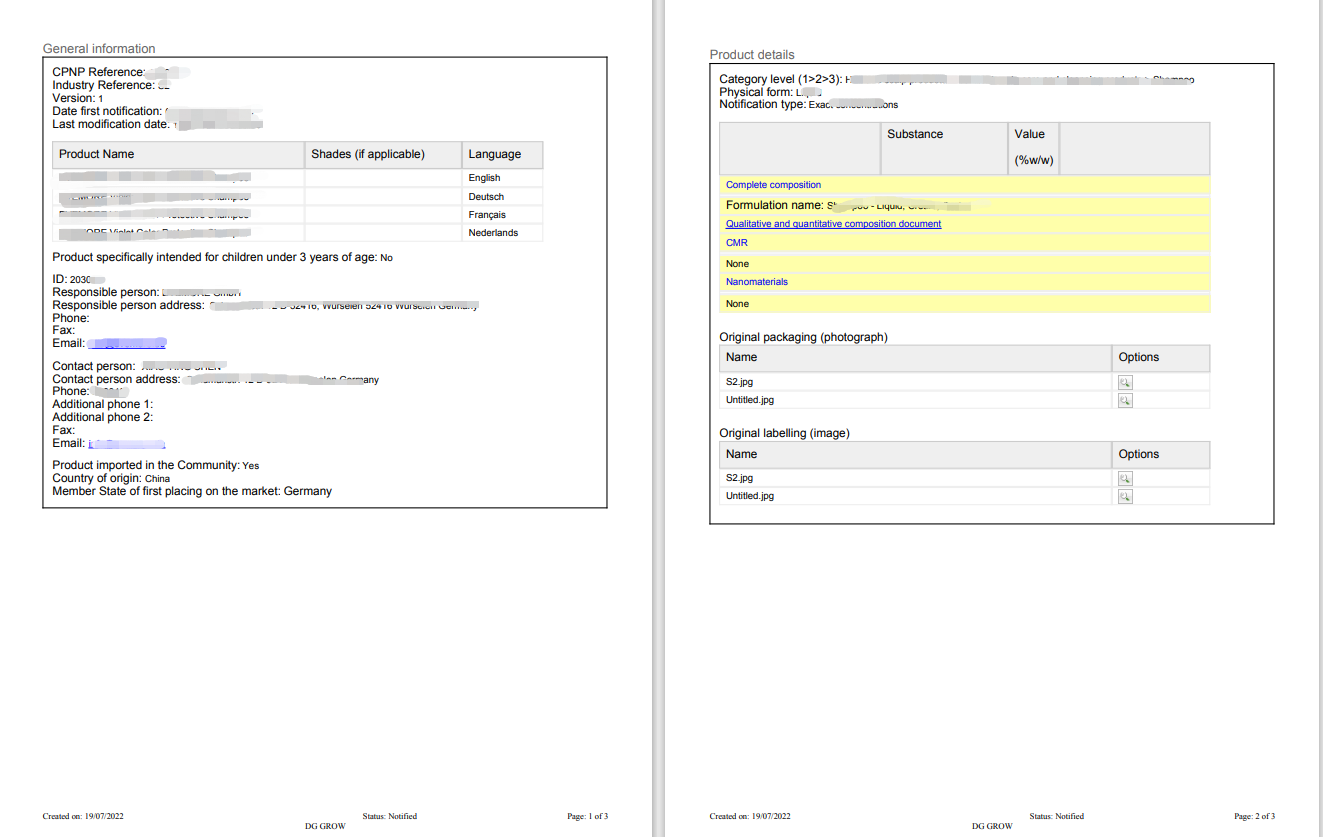Viewport: 1323px width, 837px height.
Task: Select the children under 3 years line
Action: click(223, 257)
